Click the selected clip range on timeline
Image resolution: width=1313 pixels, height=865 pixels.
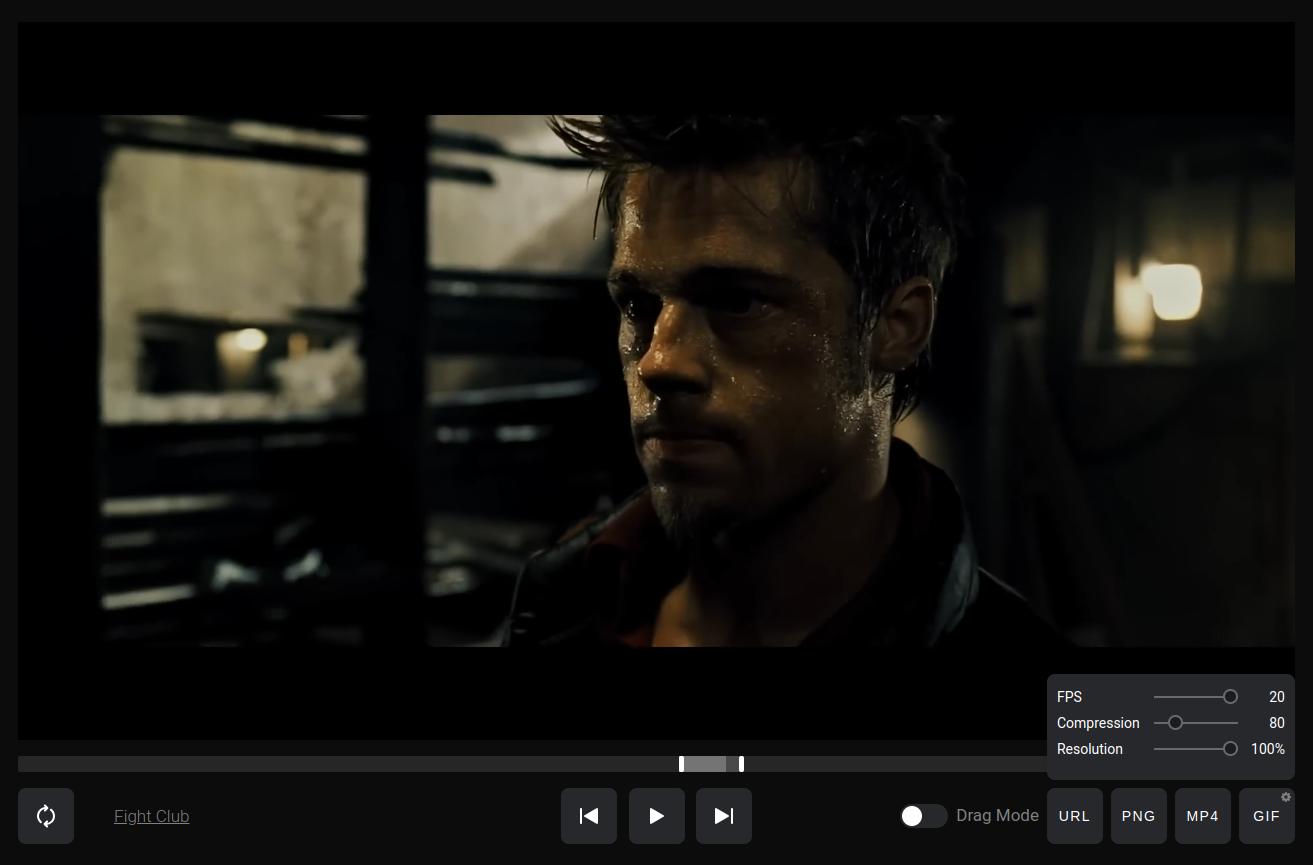(x=711, y=764)
